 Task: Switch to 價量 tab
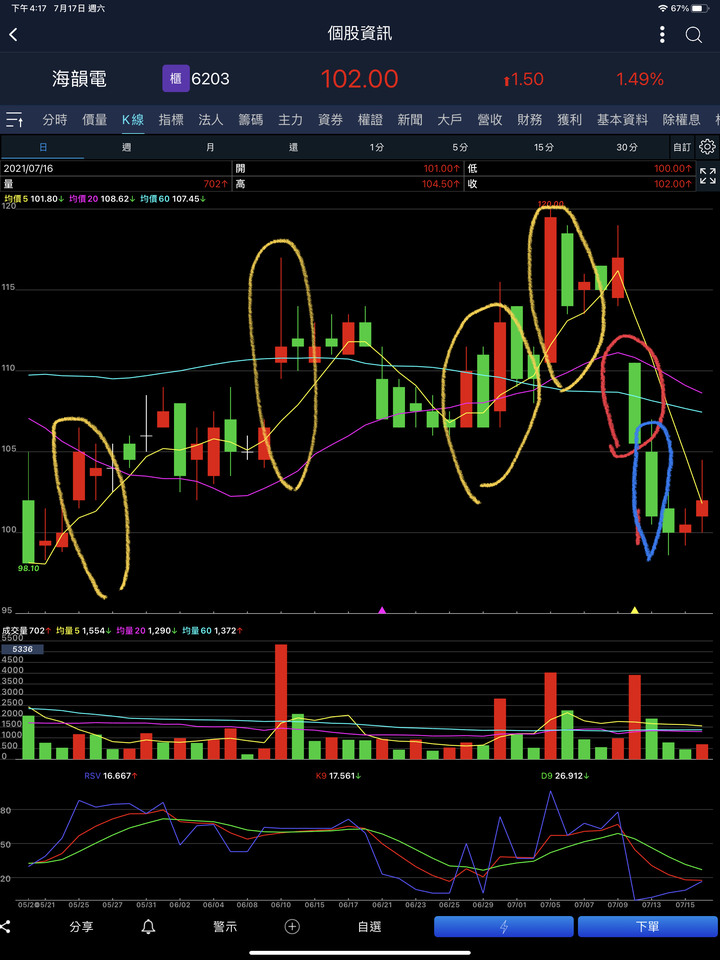pyautogui.click(x=94, y=119)
